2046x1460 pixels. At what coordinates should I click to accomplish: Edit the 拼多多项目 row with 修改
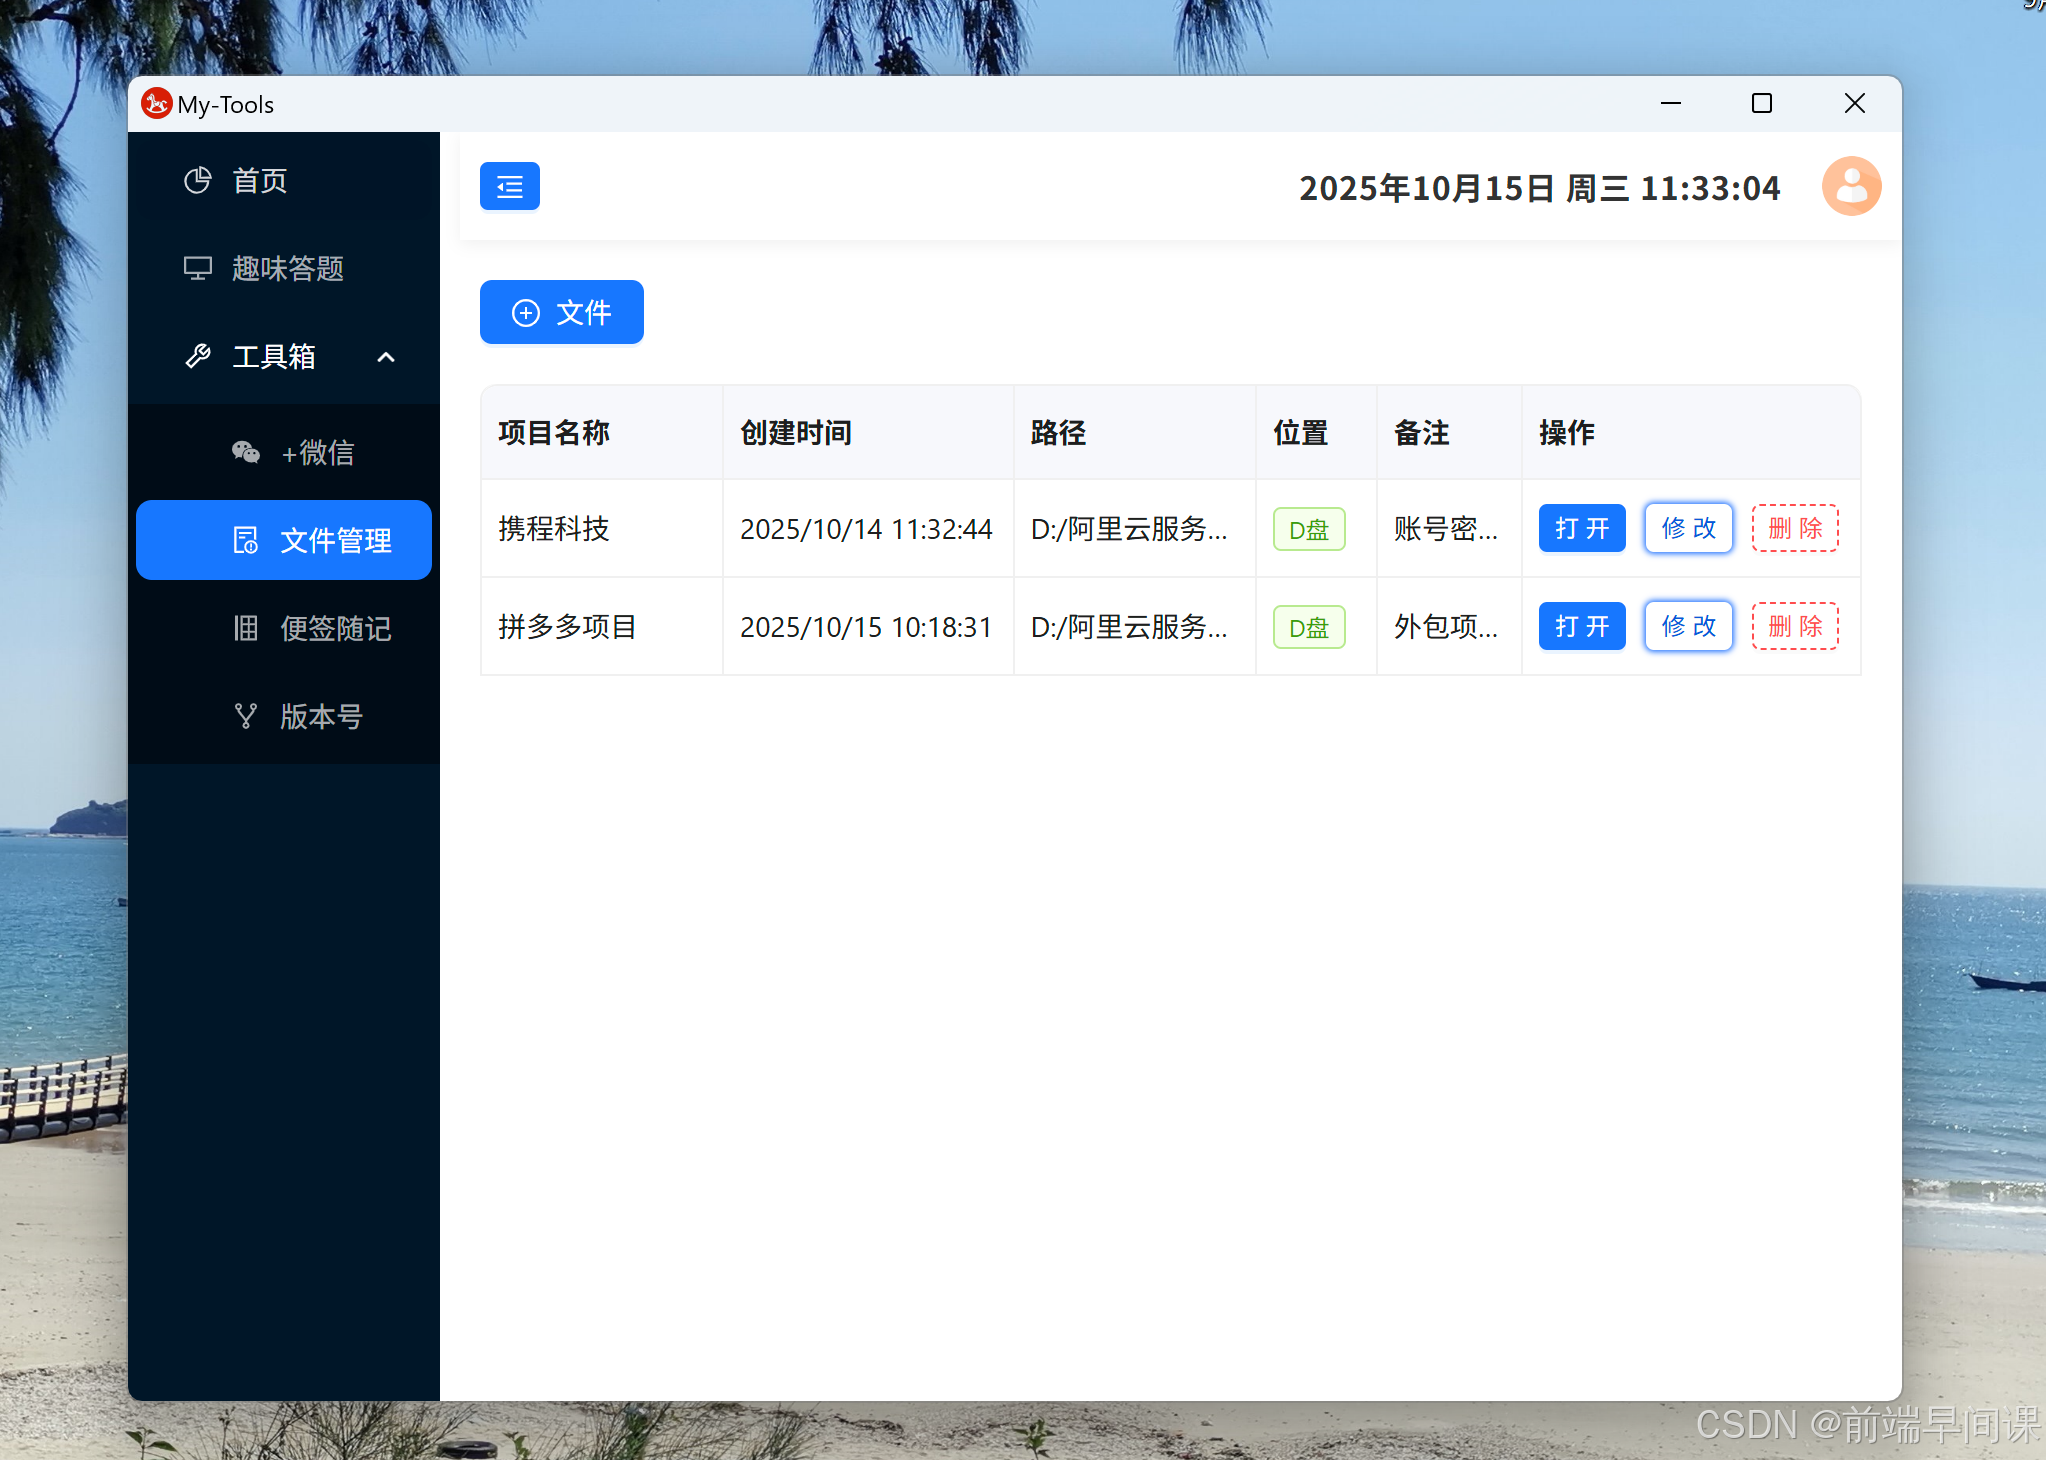pos(1689,627)
